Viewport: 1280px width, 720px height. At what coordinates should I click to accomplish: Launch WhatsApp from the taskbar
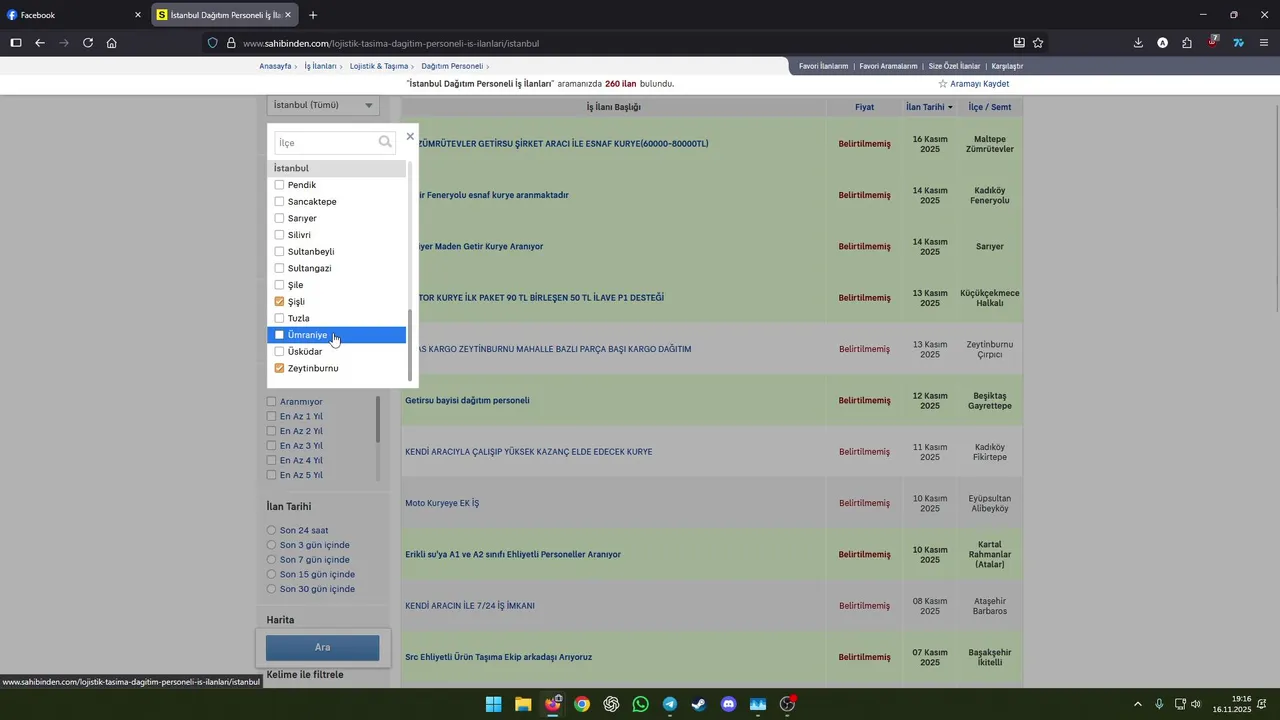(x=641, y=704)
